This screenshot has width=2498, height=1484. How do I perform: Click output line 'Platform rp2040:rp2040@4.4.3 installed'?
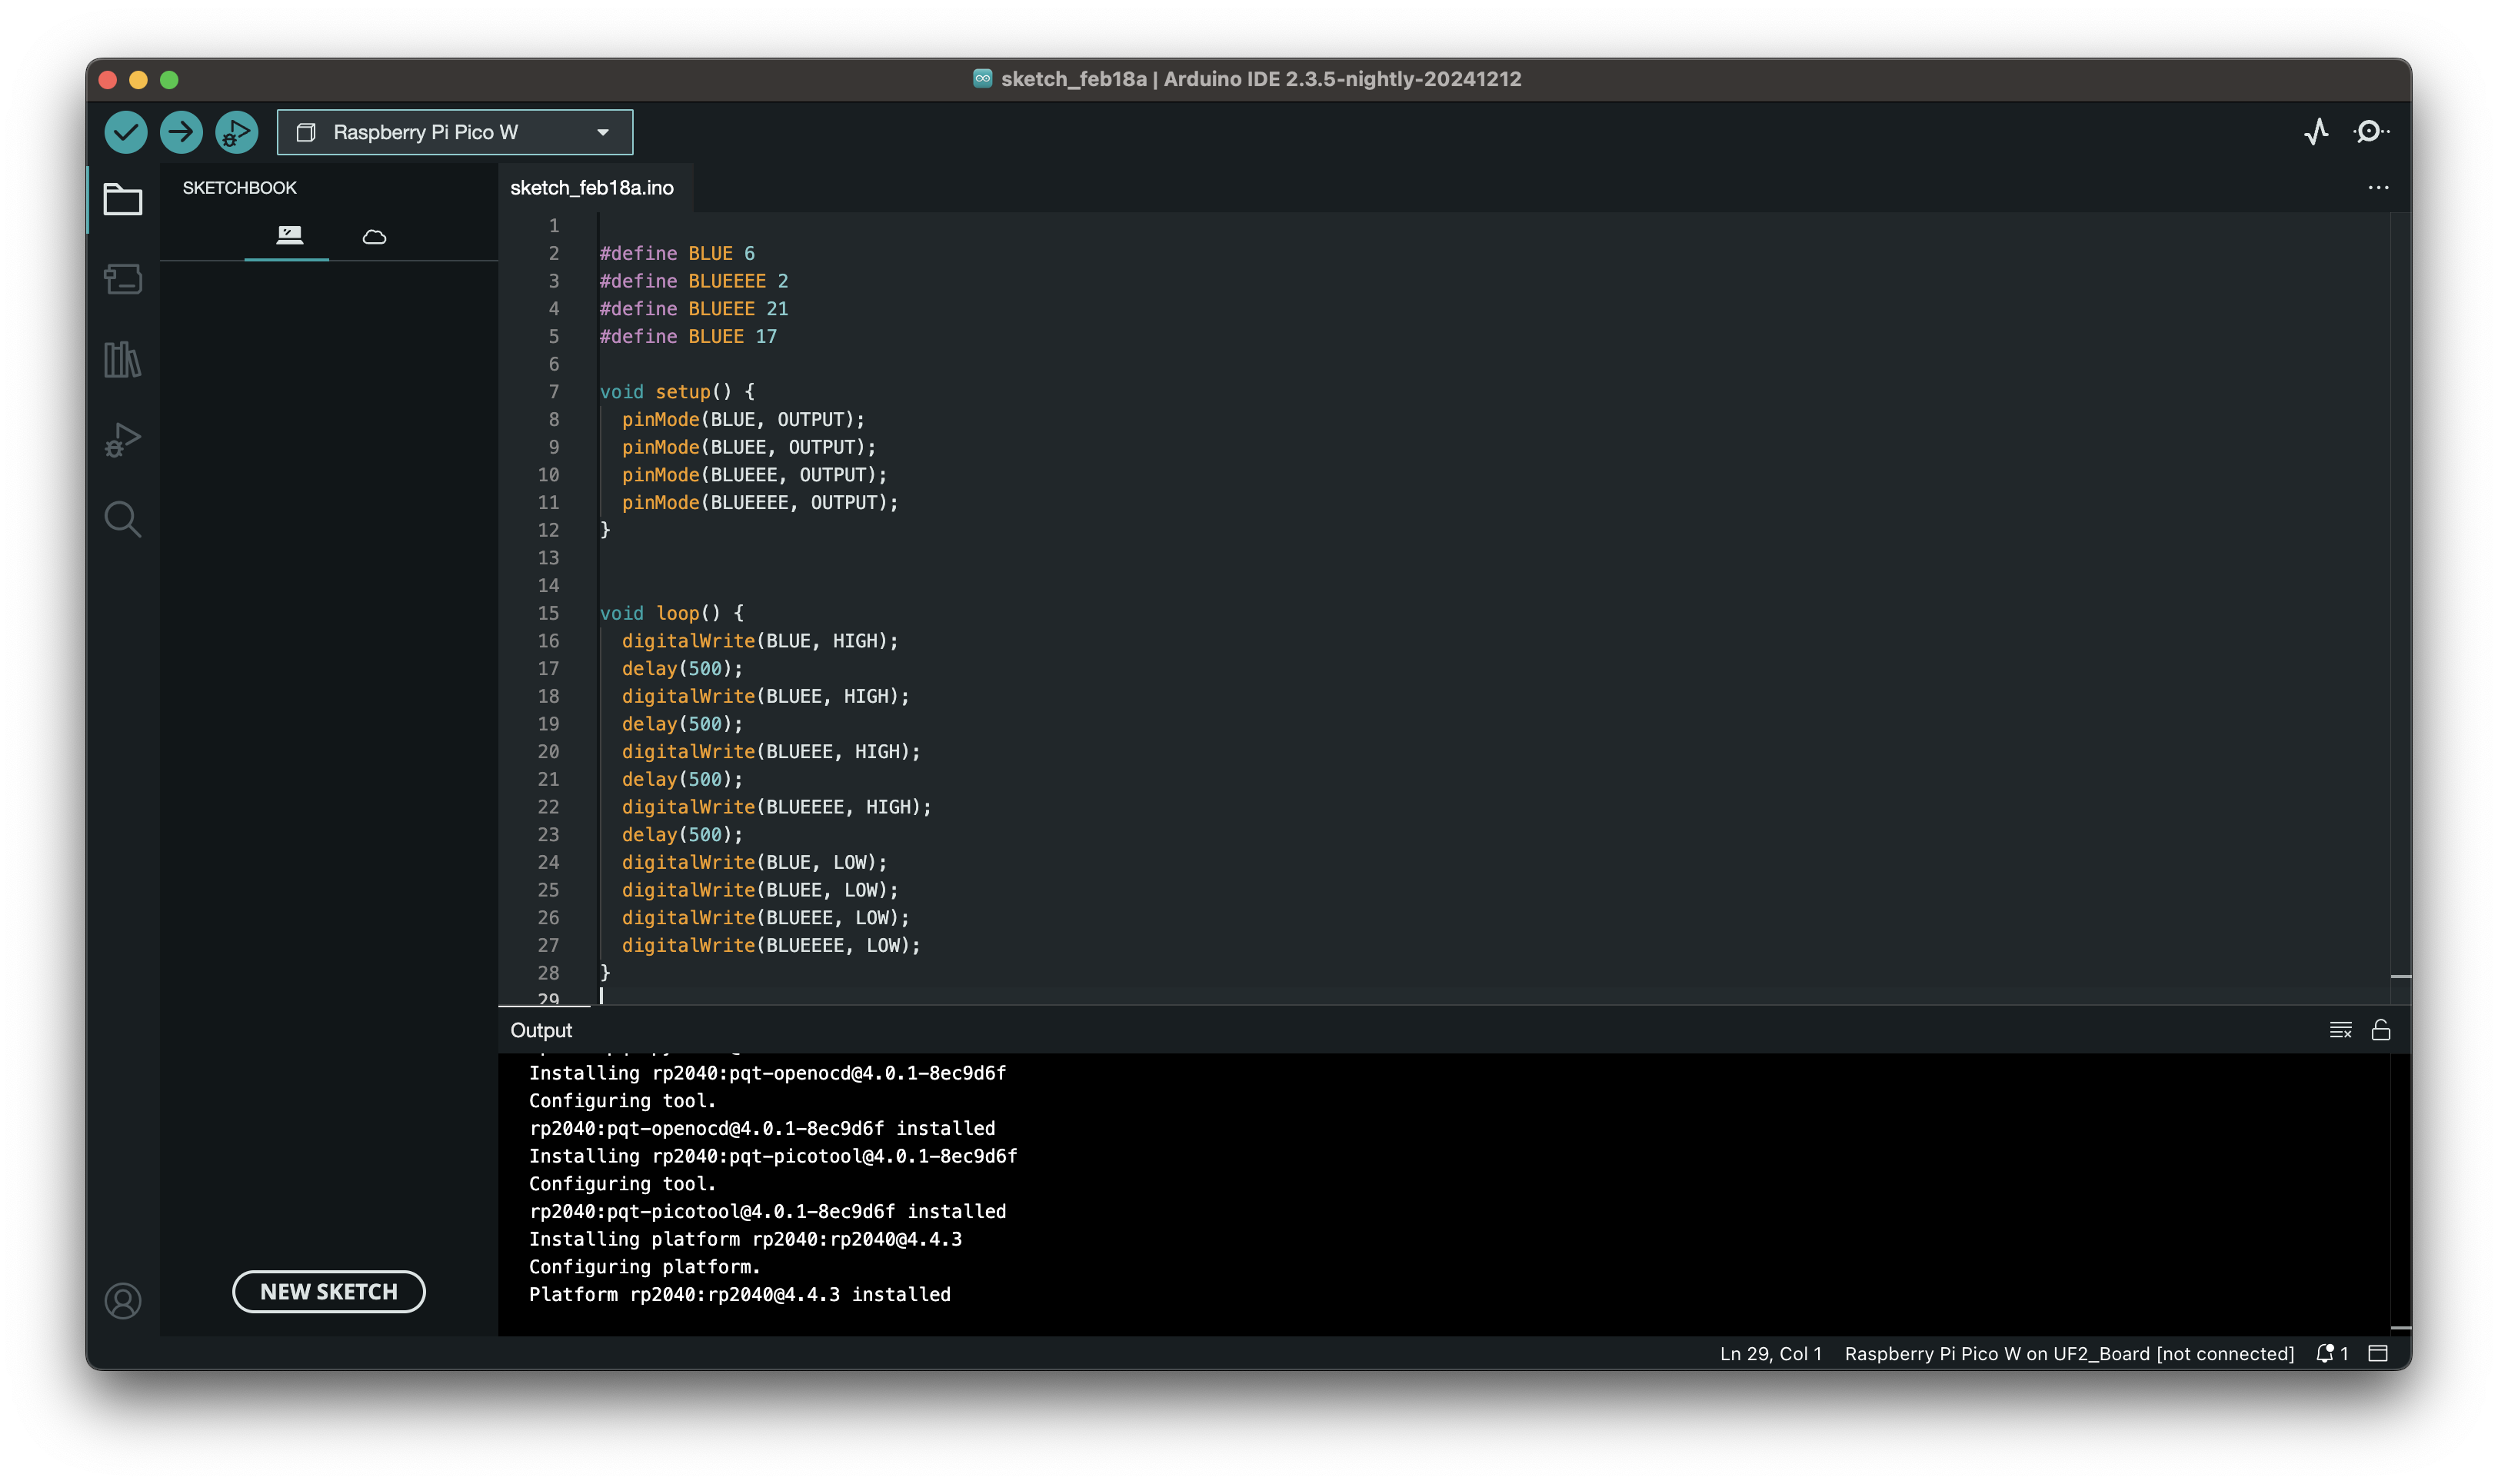(739, 1294)
